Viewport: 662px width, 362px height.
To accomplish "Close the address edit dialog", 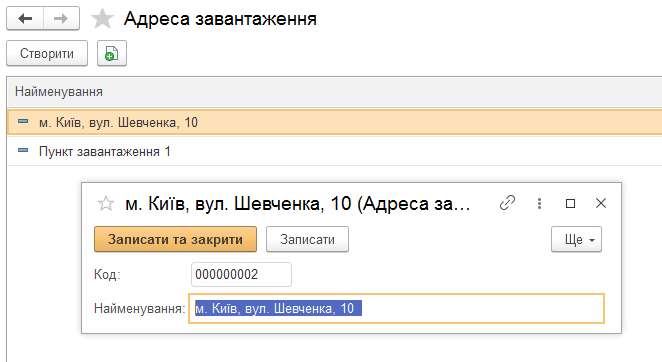I will pyautogui.click(x=601, y=203).
